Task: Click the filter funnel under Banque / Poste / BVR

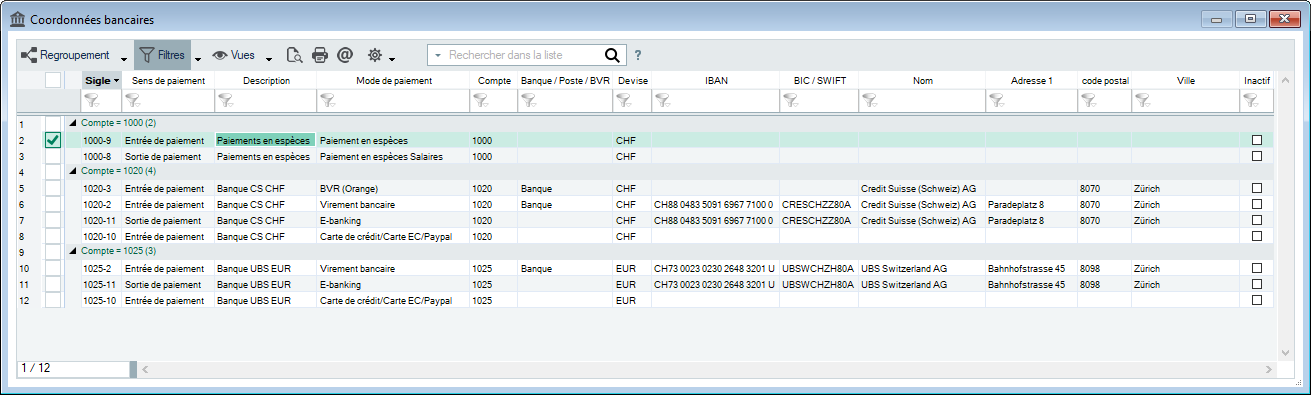Action: click(x=529, y=99)
